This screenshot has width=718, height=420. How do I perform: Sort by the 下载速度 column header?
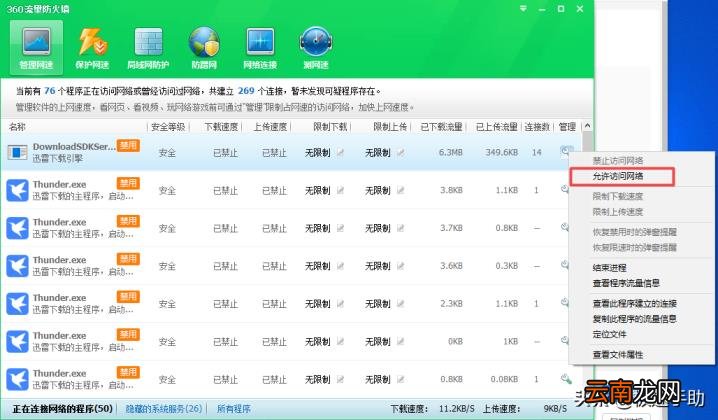221,127
